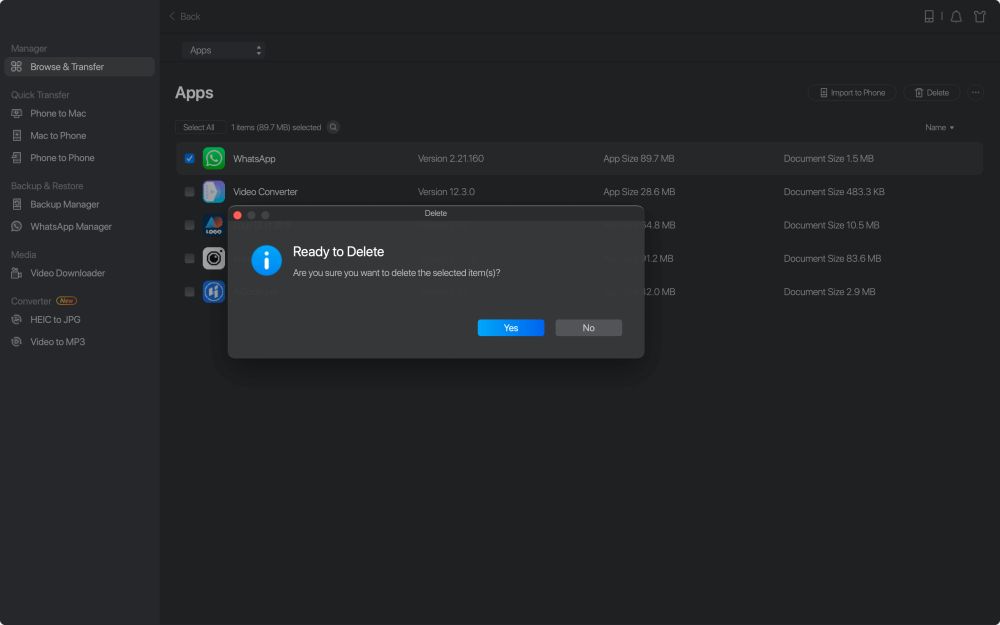Open the more options ellipsis button
This screenshot has height=625, width=1000.
point(975,93)
